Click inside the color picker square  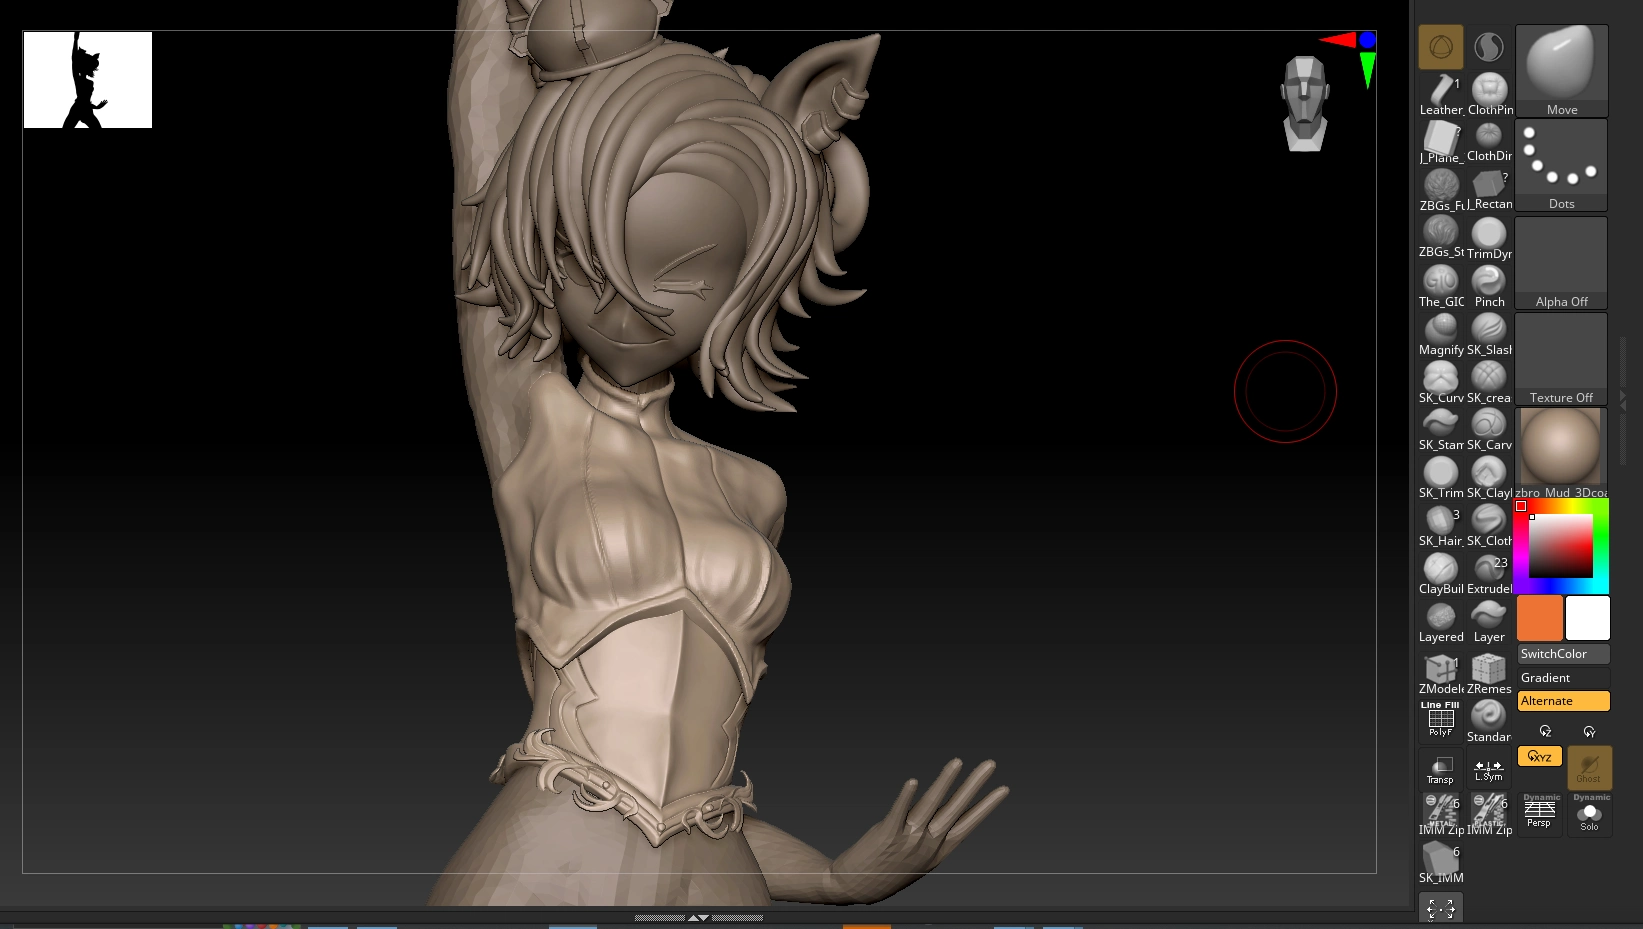point(1560,546)
